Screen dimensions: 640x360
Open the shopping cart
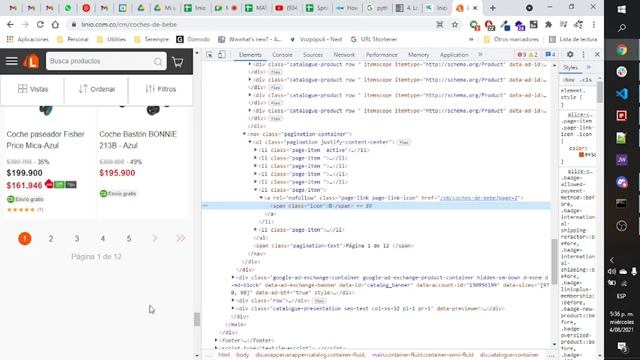178,62
